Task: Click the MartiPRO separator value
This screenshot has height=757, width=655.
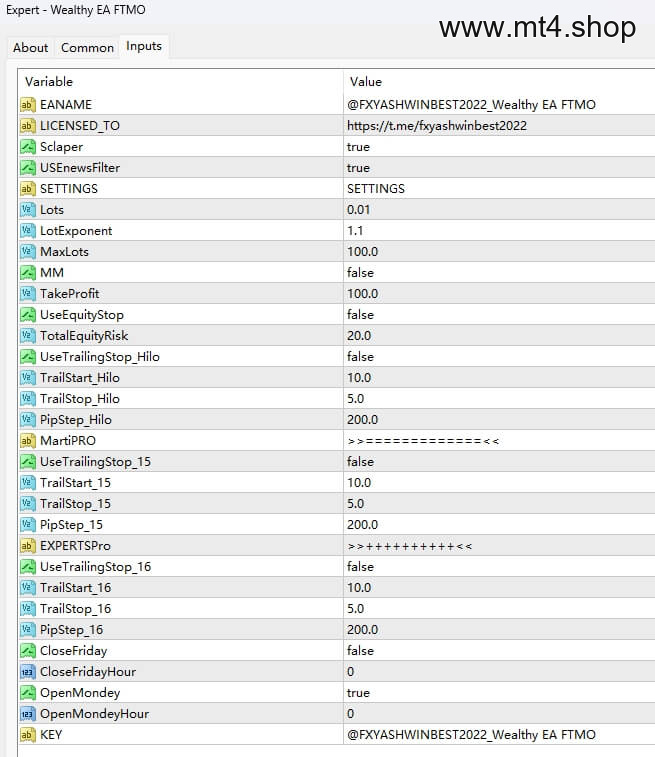Action: tap(423, 441)
